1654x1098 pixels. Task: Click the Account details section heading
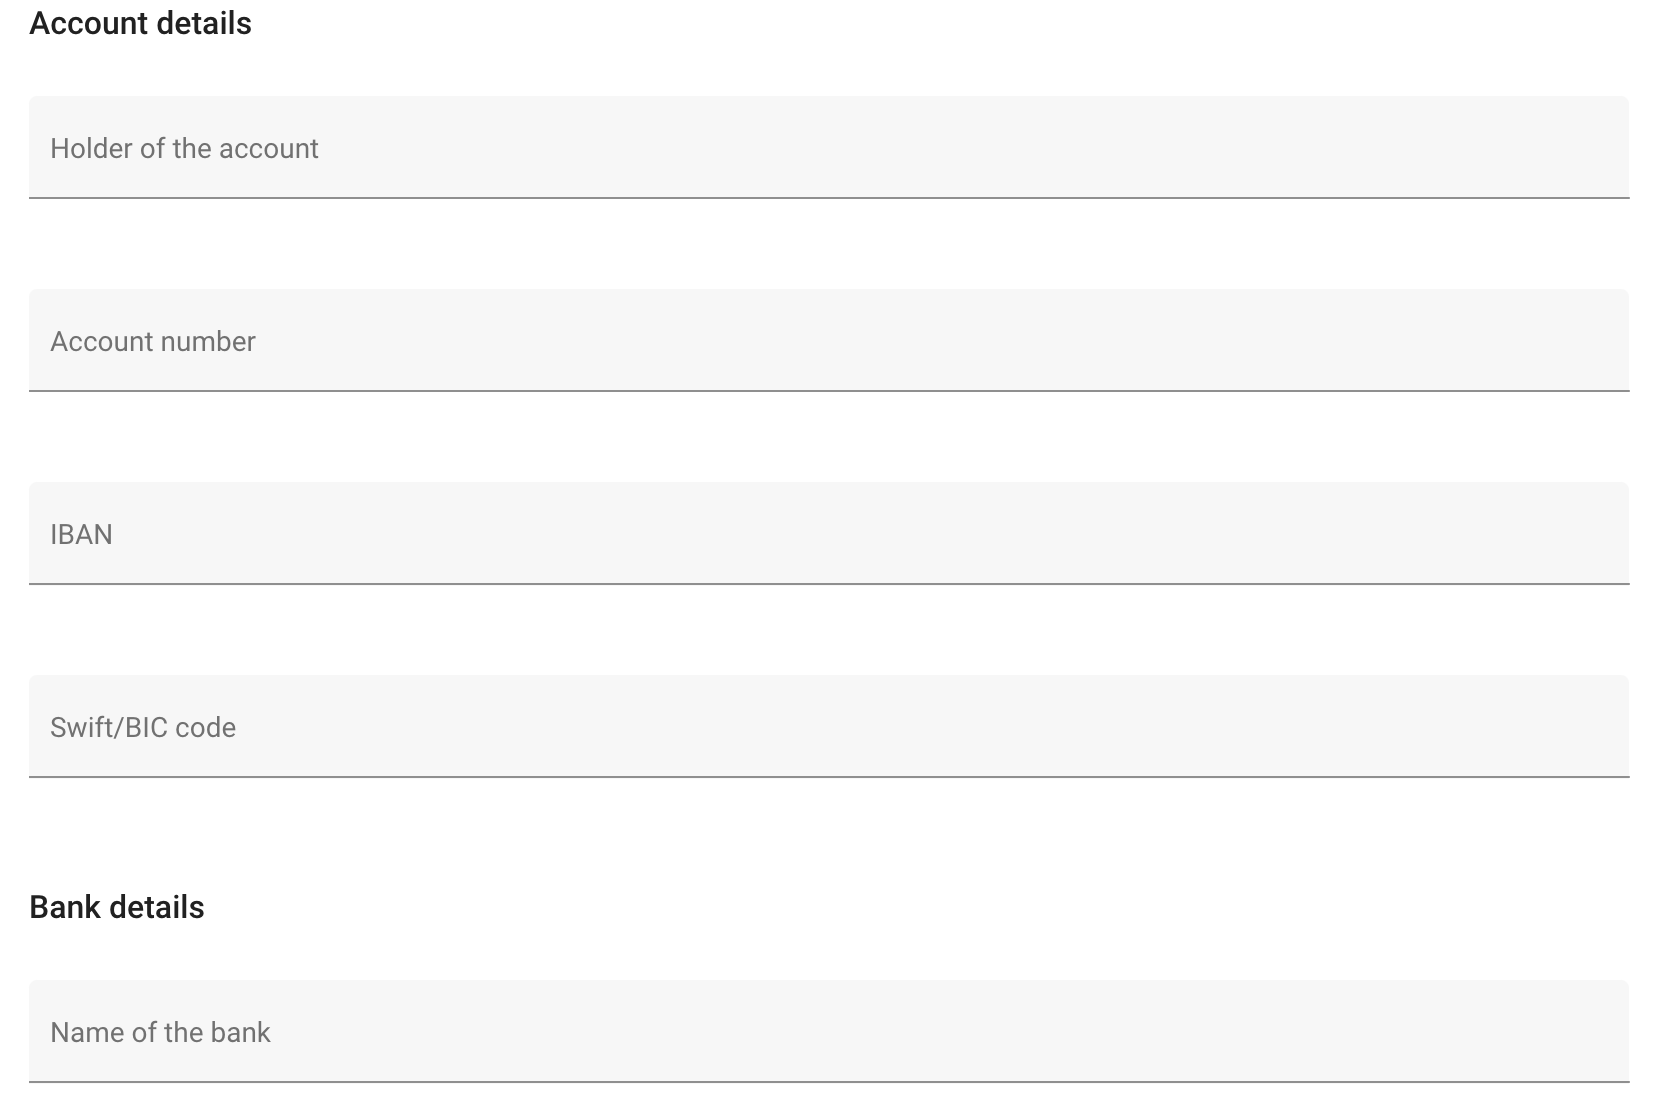pyautogui.click(x=140, y=23)
